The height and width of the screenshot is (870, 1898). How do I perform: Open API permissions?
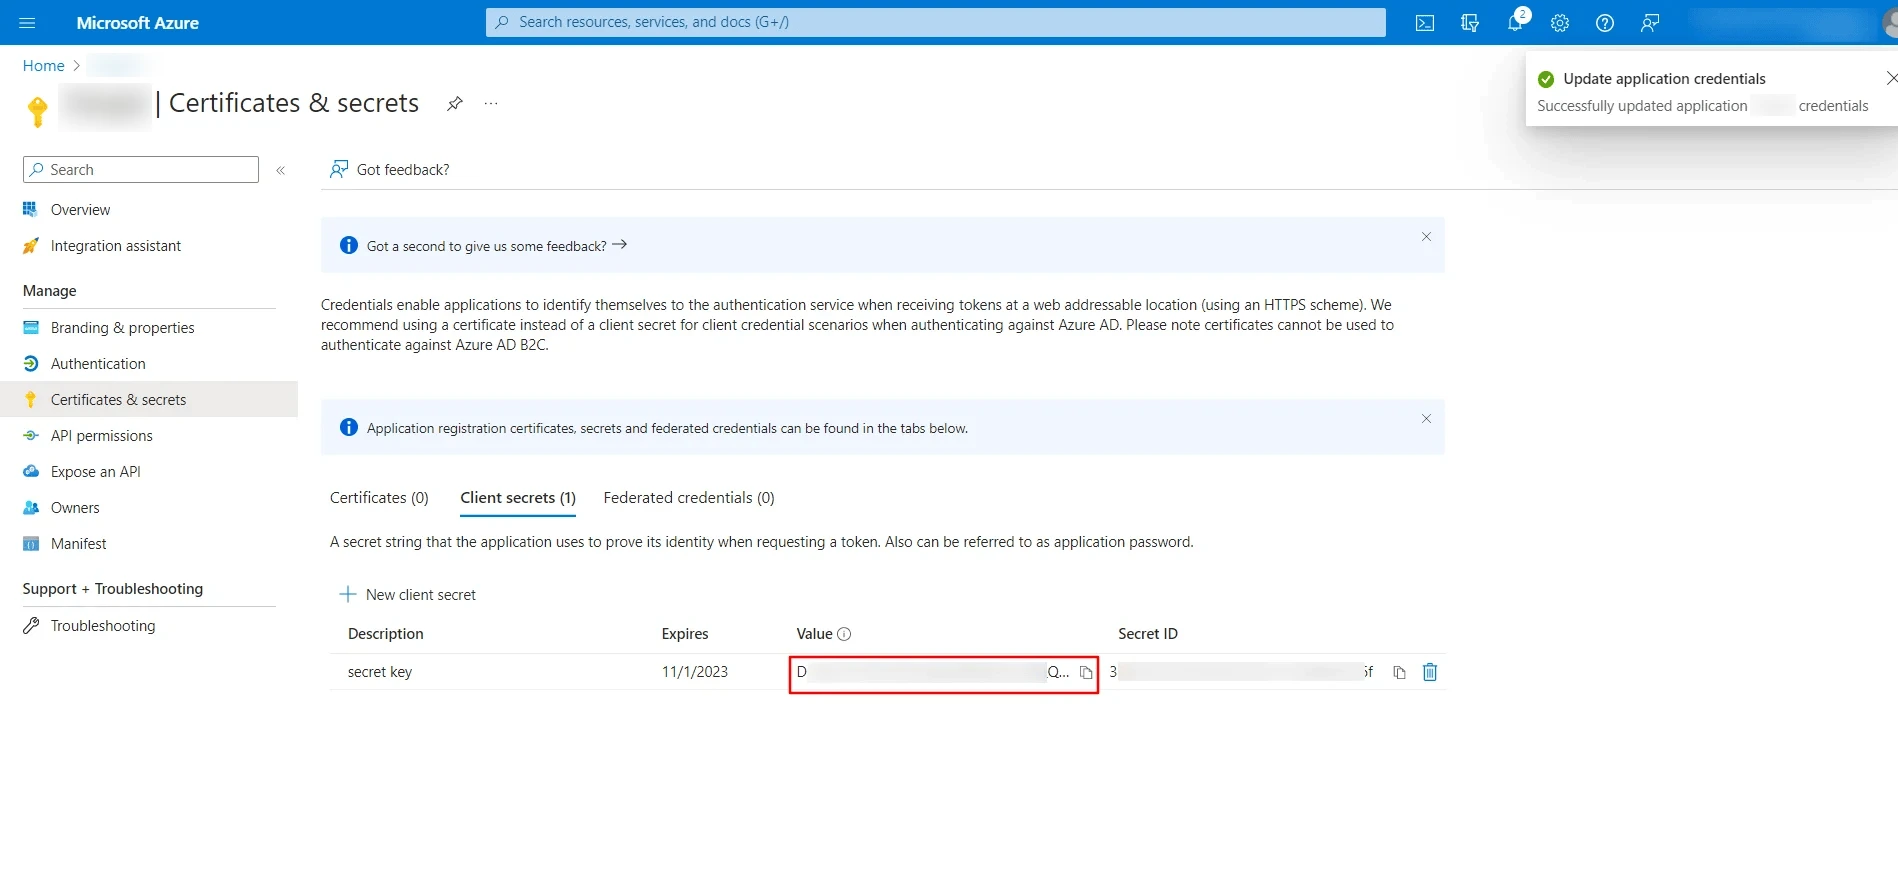102,436
